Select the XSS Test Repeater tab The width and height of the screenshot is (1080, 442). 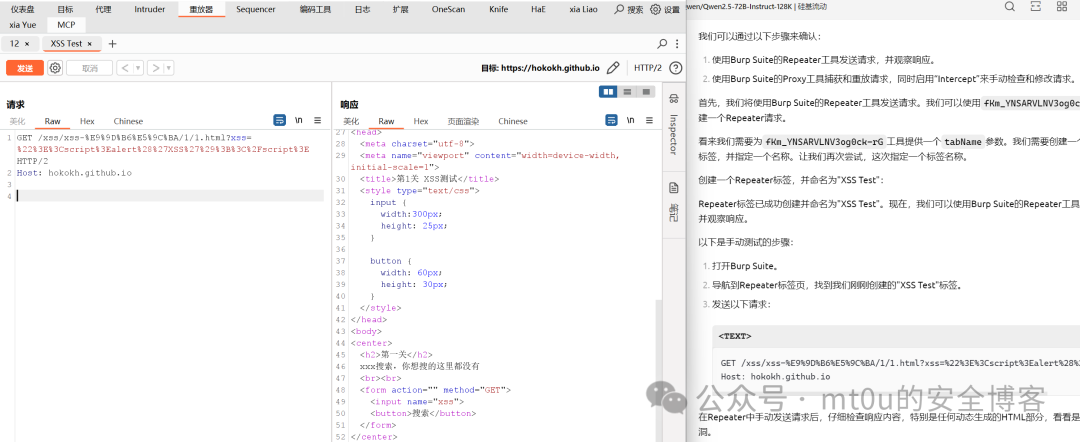point(66,43)
